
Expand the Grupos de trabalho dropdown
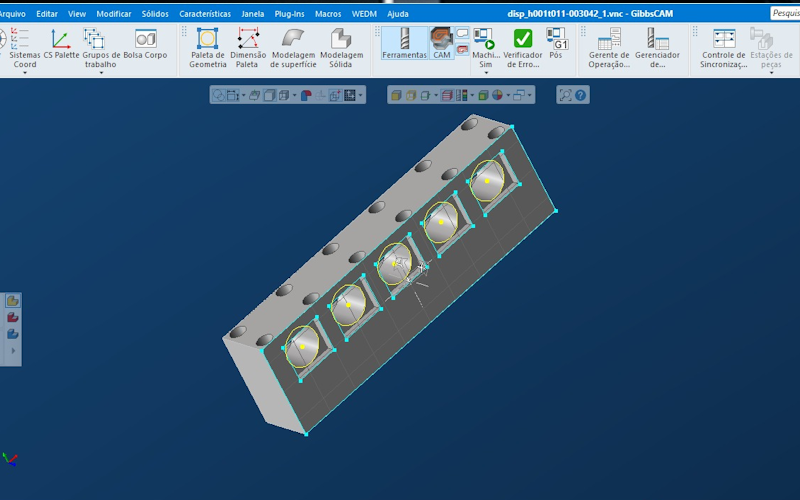[x=99, y=73]
